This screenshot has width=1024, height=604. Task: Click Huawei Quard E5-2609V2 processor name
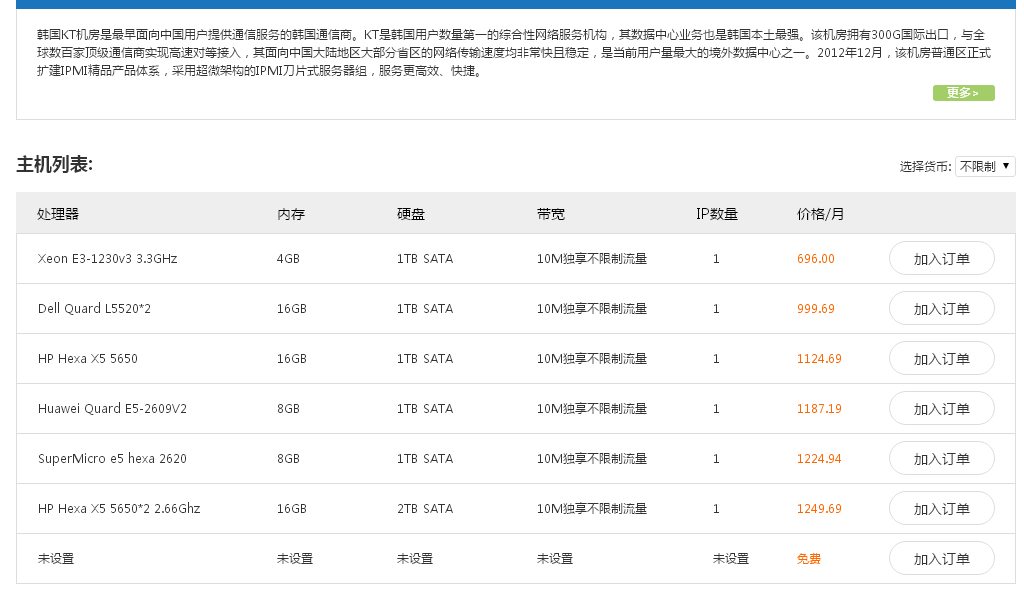point(112,409)
